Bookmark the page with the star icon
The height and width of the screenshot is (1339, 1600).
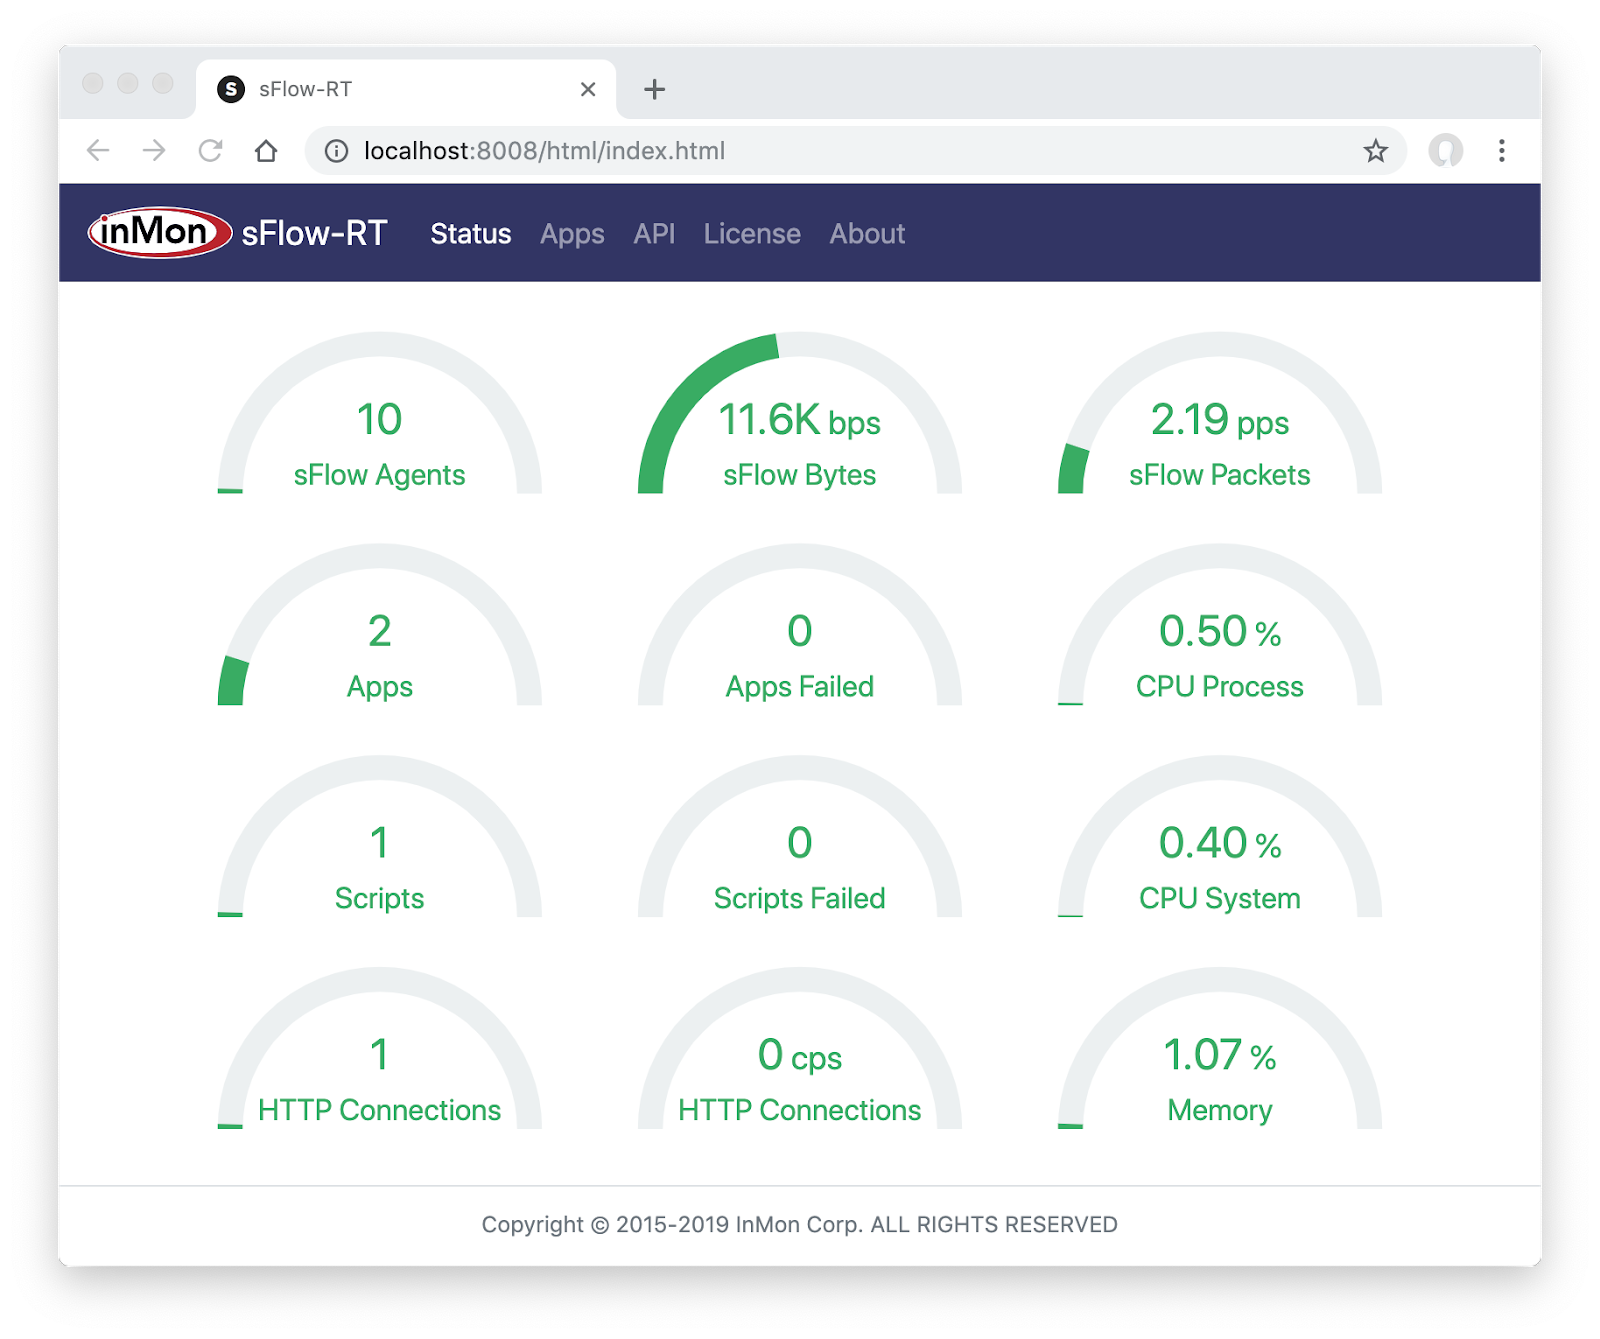1375,151
